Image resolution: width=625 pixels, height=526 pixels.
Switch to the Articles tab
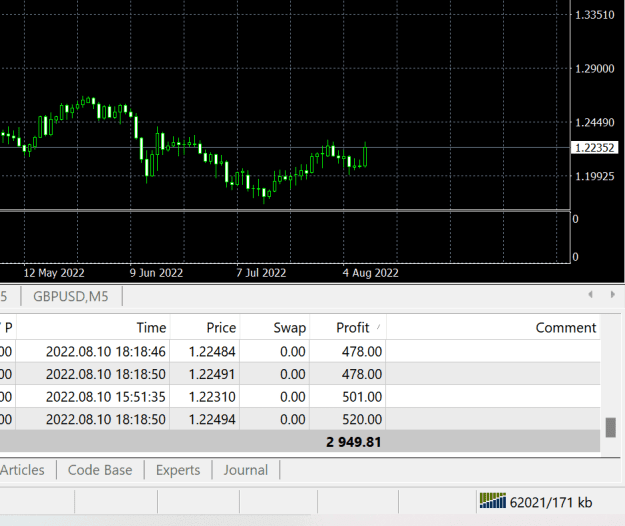(22, 470)
